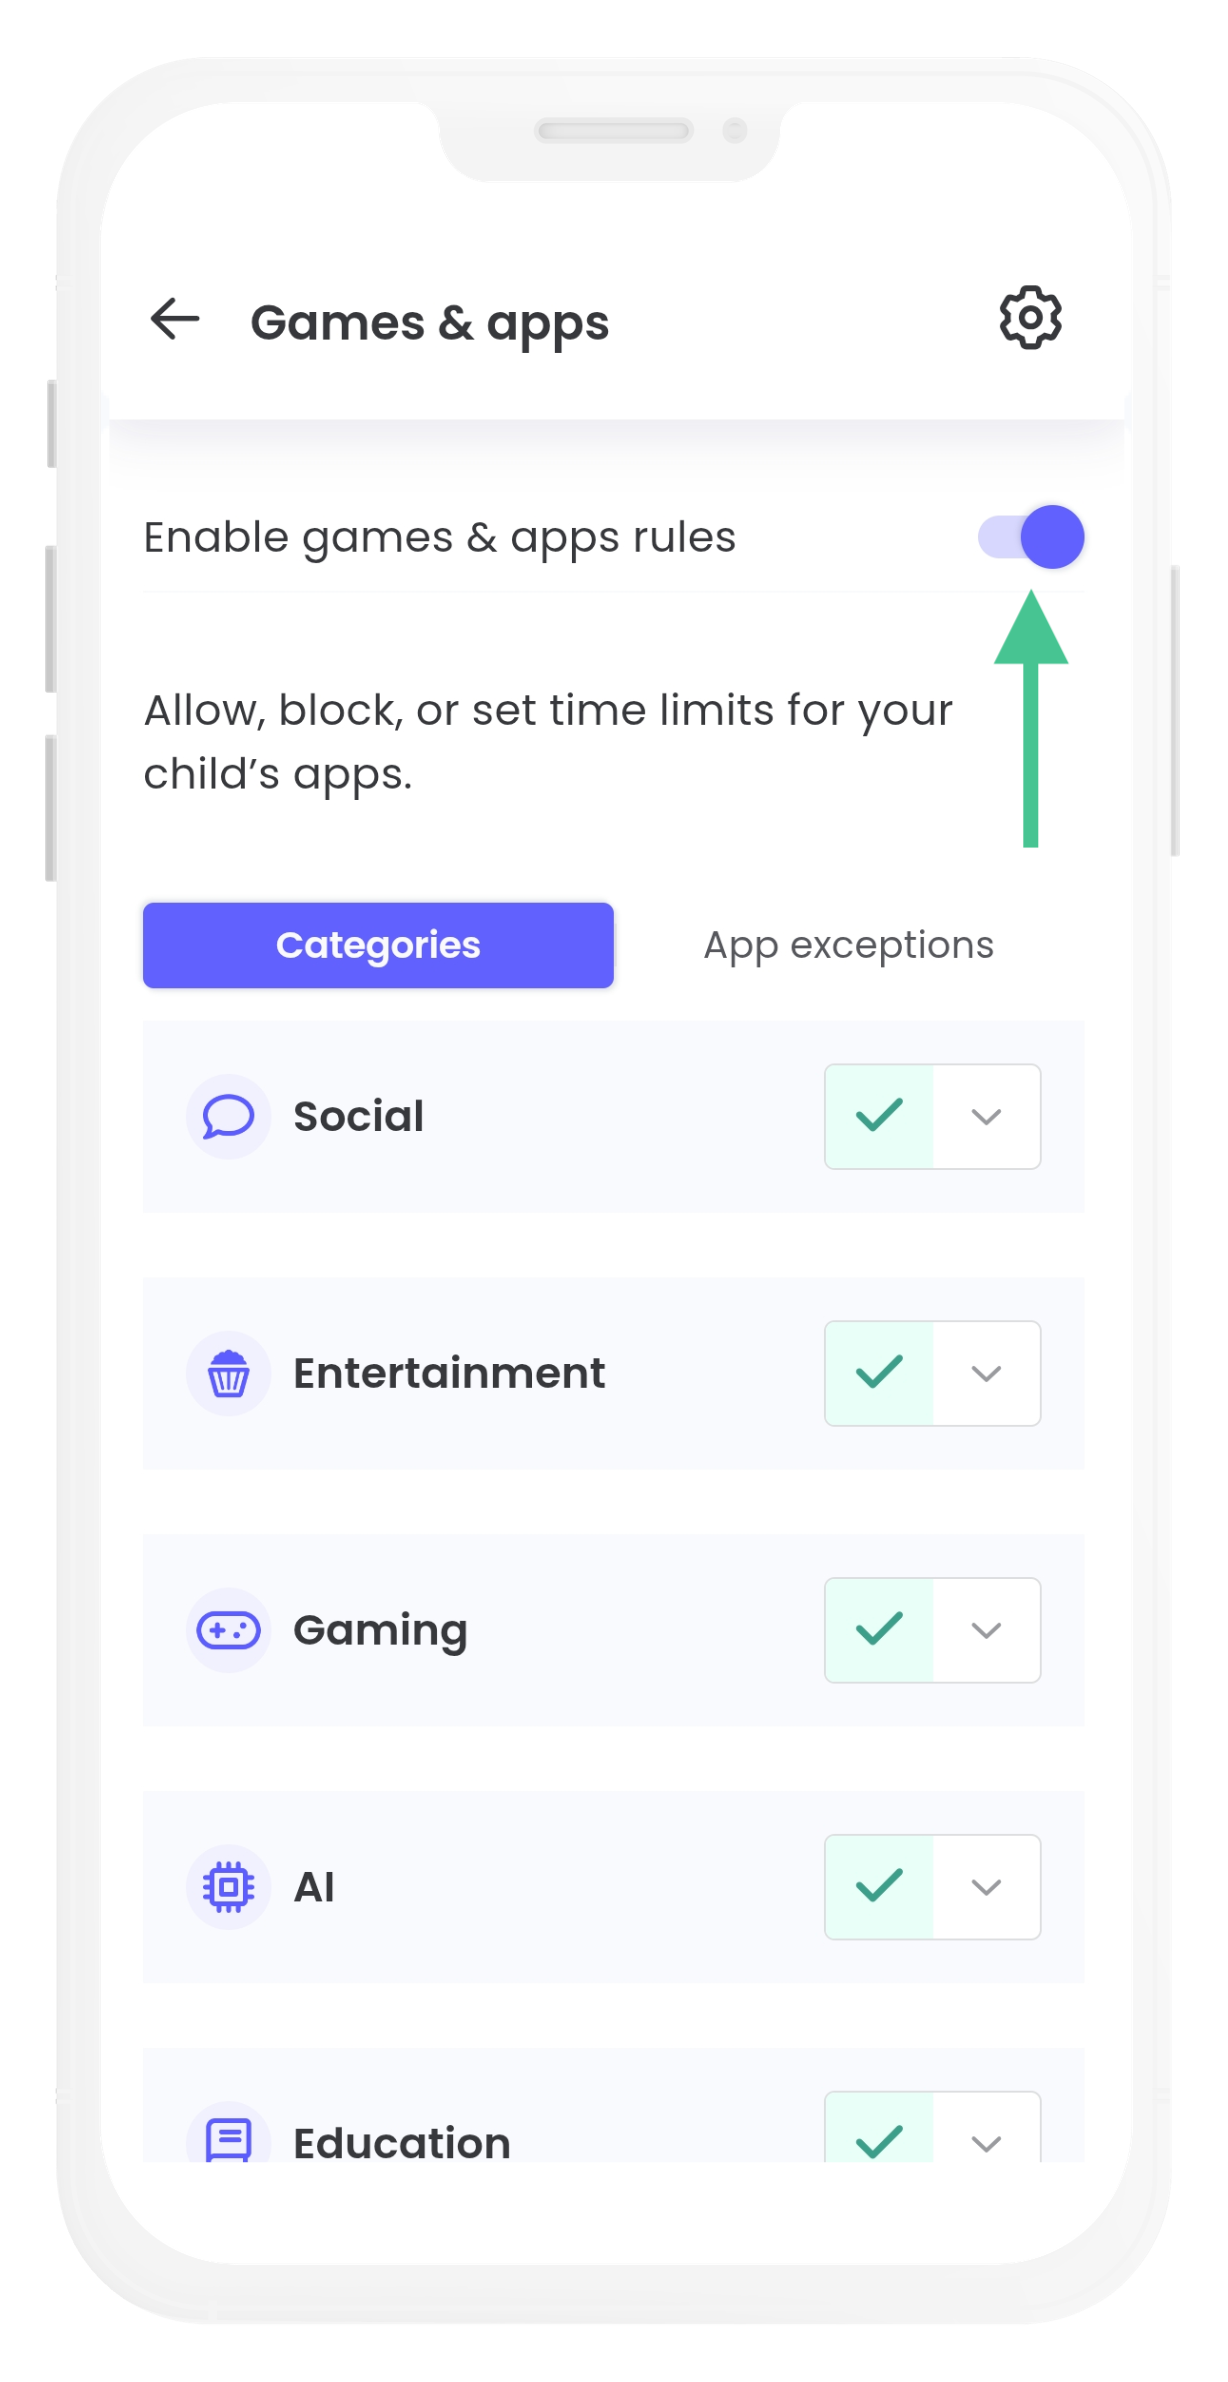Expand the Entertainment rule dropdown chevron
Viewport: 1228px width, 2382px height.
tap(987, 1374)
